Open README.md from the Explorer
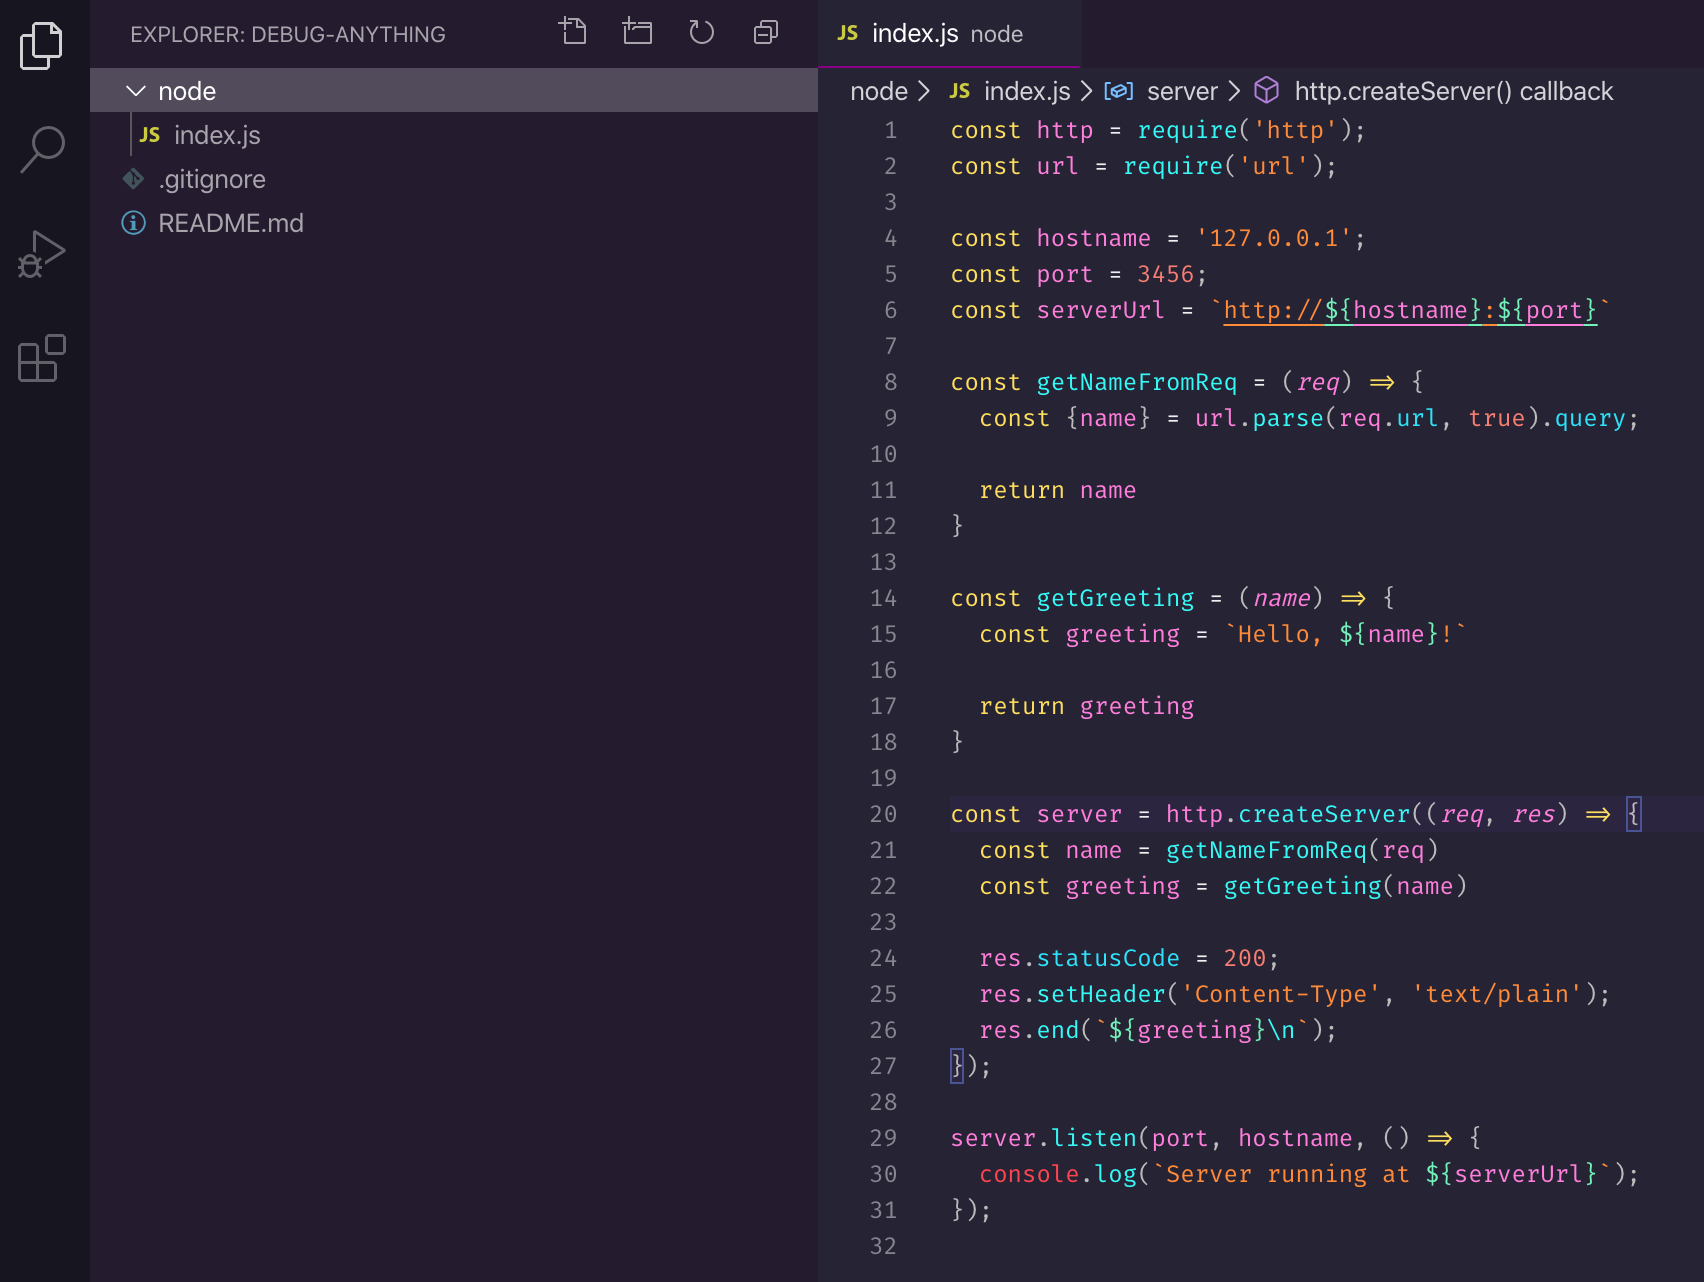 pos(230,223)
